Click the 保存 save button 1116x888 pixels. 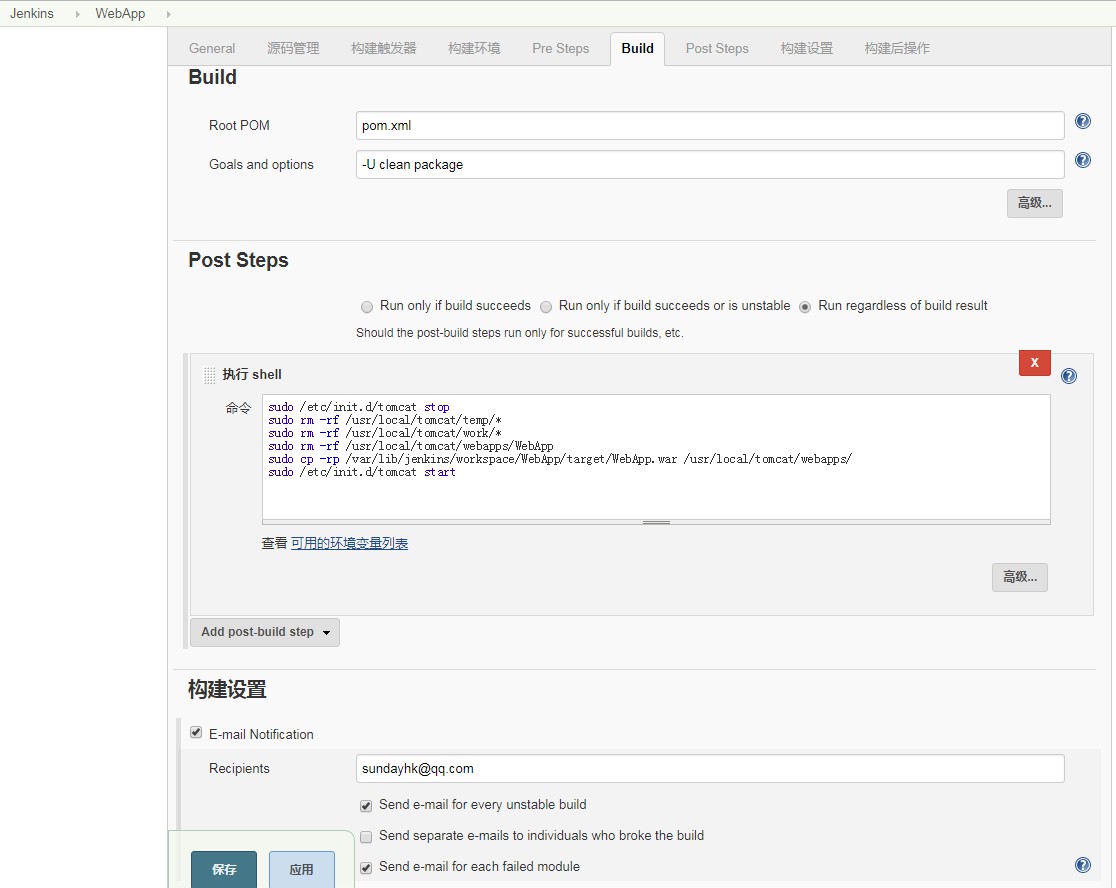(x=224, y=869)
